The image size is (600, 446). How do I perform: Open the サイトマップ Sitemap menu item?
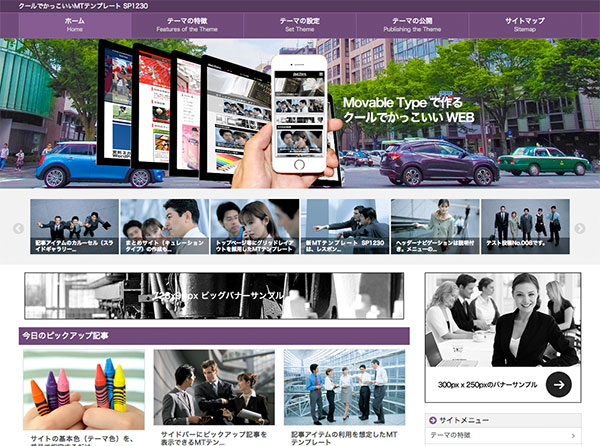tap(525, 25)
